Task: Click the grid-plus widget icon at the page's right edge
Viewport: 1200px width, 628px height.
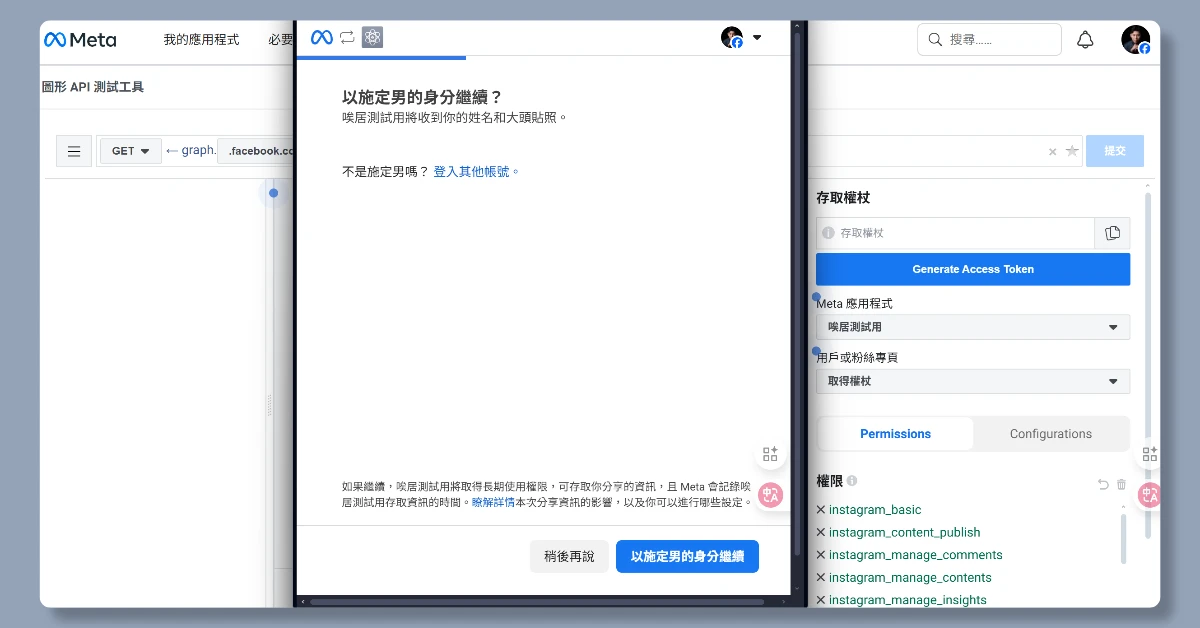Action: 1150,454
